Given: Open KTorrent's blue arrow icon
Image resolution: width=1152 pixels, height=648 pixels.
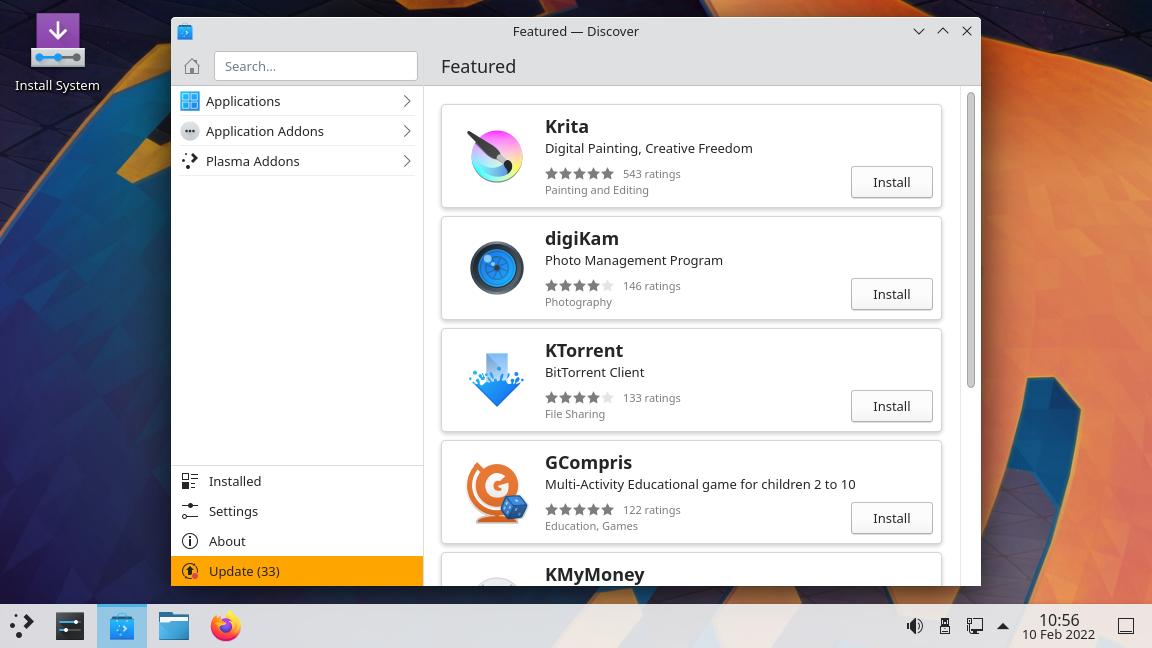Looking at the screenshot, I should coord(497,379).
